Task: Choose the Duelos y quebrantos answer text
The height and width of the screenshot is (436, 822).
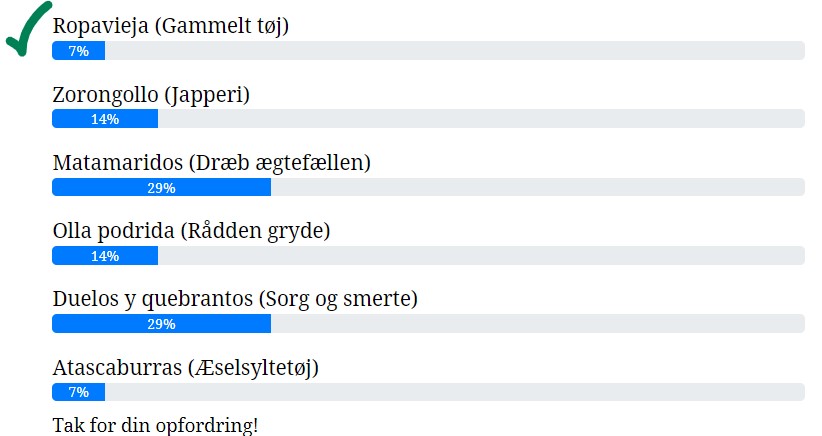Action: click(x=234, y=299)
